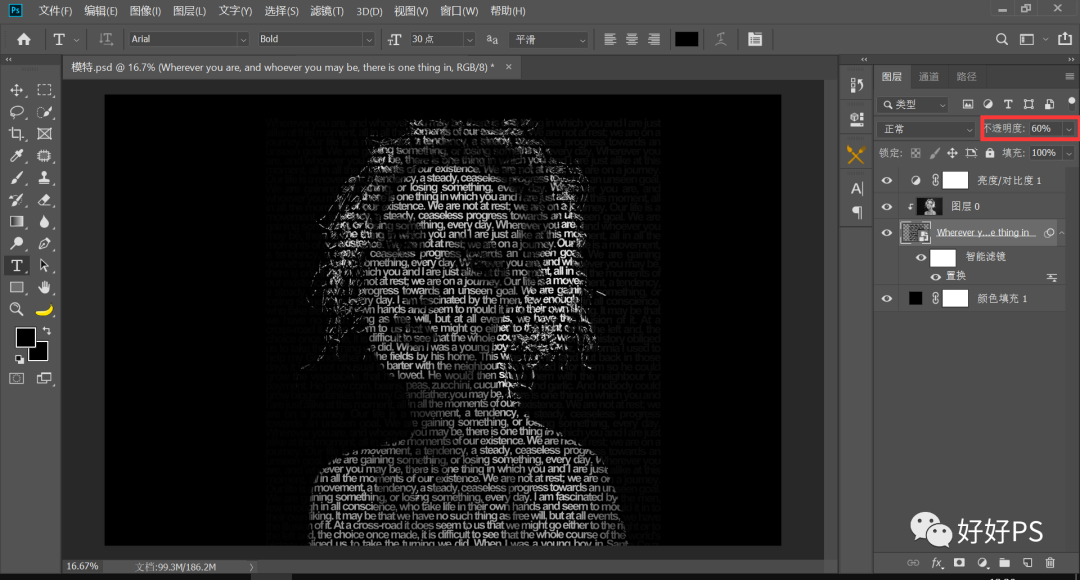This screenshot has width=1080, height=580.
Task: Reset default foreground and background colors
Action: (19, 359)
